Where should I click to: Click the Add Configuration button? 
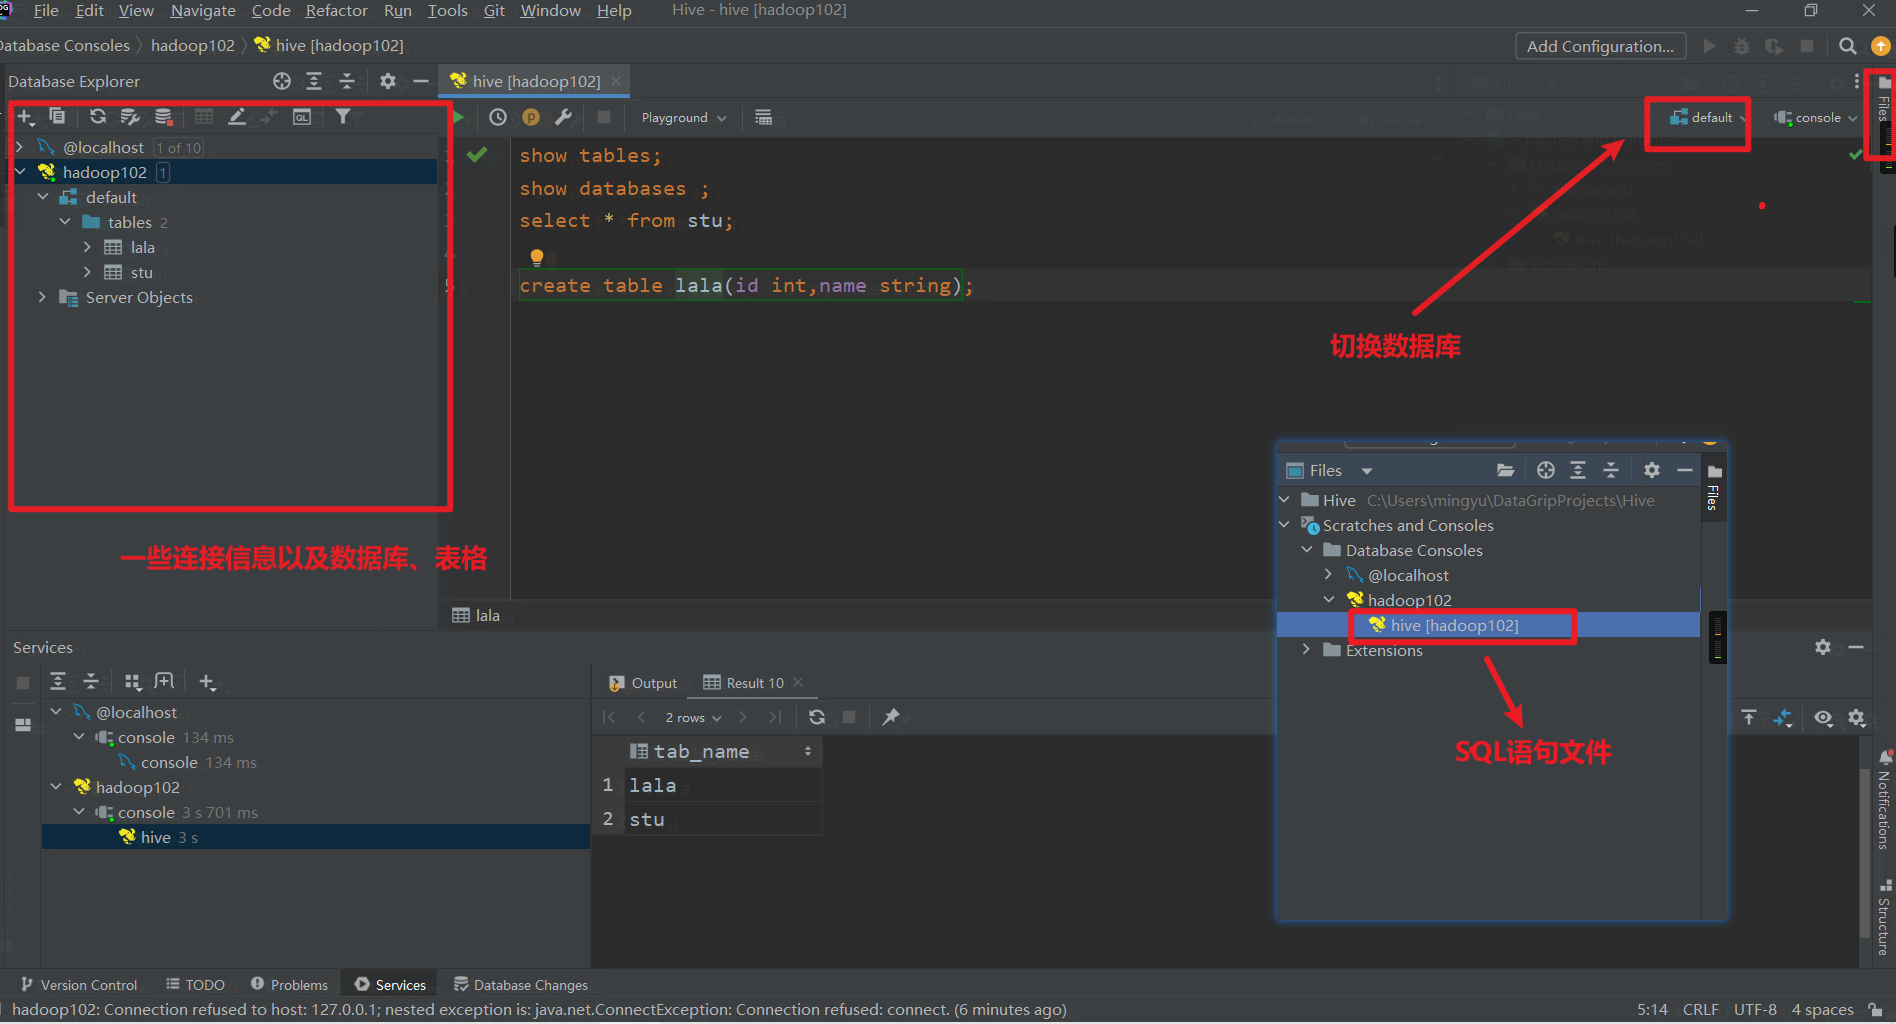[1600, 46]
